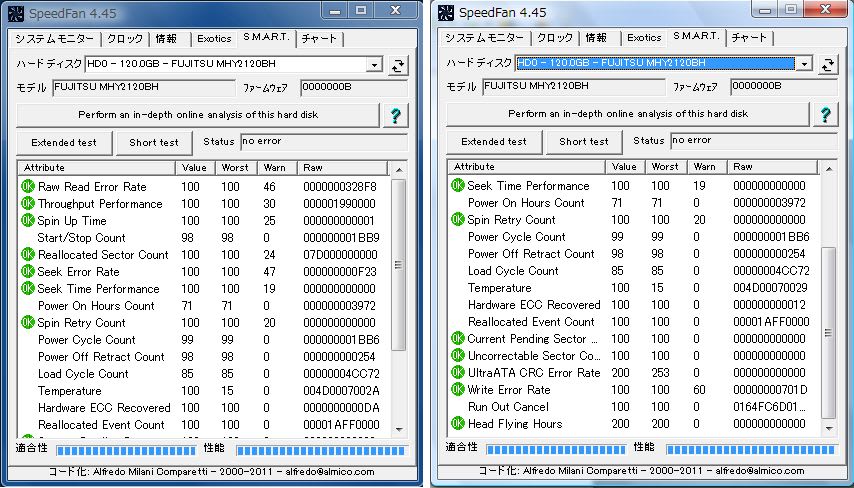The height and width of the screenshot is (488, 854).
Task: Click Status field 'no error' in left window
Action: point(324,142)
